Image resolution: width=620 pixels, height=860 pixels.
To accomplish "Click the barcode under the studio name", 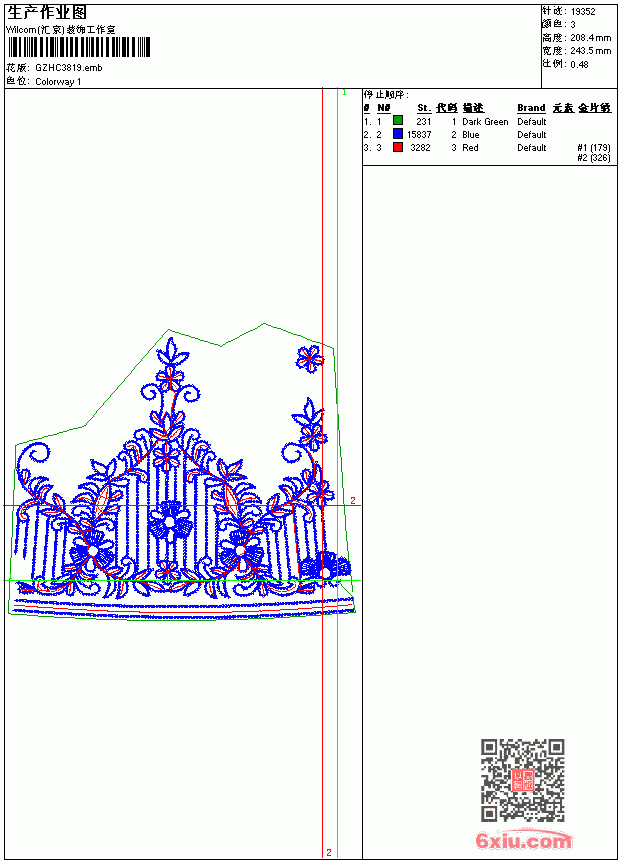I will pos(78,47).
